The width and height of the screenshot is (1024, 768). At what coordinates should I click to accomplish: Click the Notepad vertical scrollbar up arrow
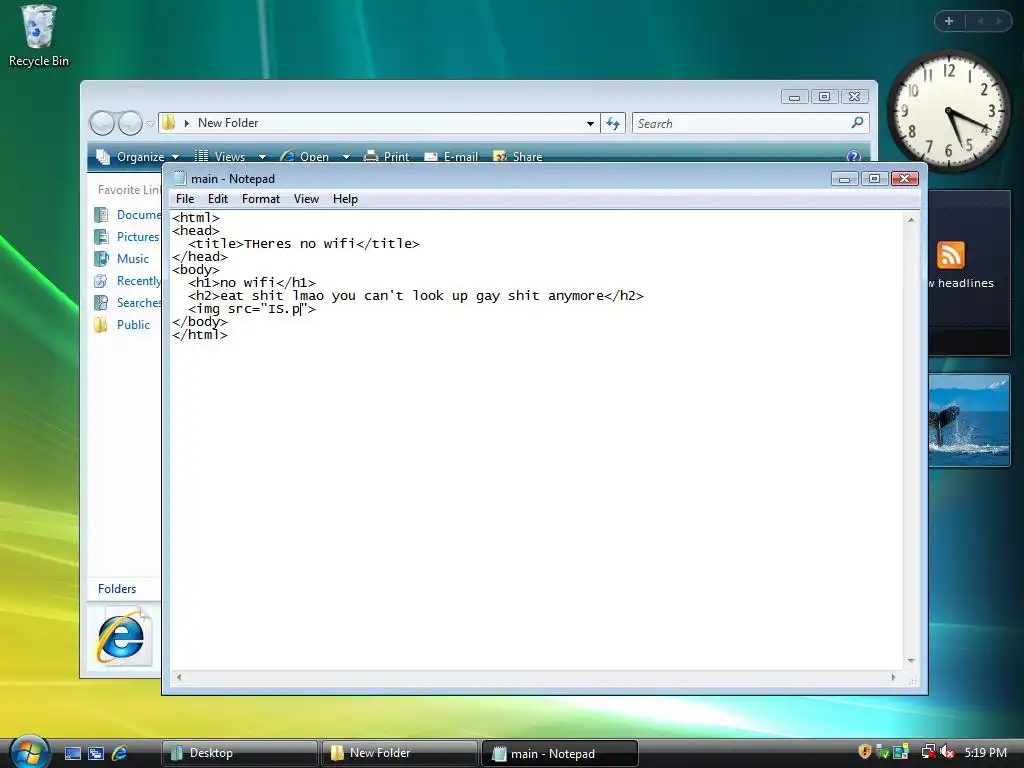pos(911,221)
